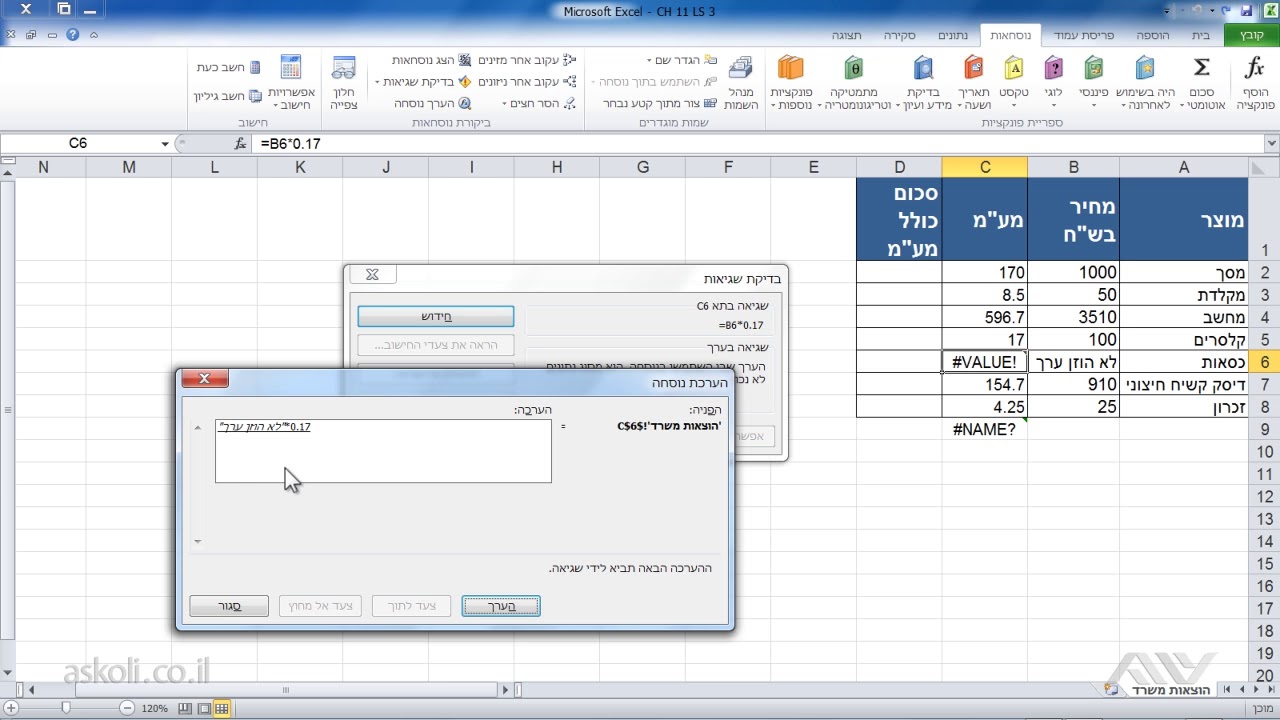Viewport: 1280px width, 720px height.
Task: Click the row 7 header
Action: coord(1264,385)
